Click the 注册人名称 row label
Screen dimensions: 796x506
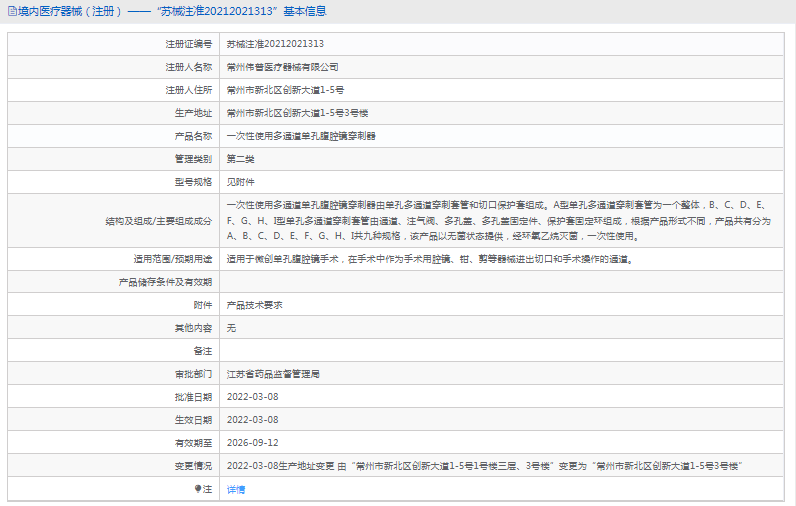tap(188, 67)
